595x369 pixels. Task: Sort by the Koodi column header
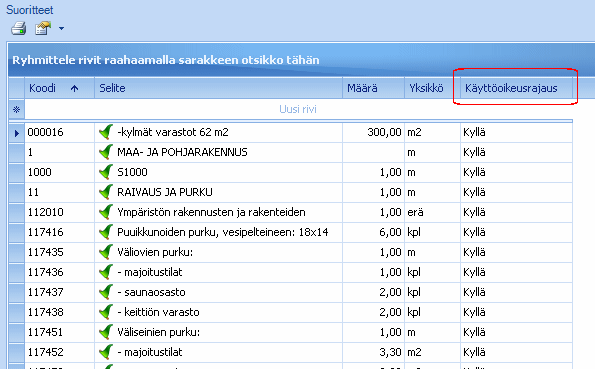[x=59, y=88]
